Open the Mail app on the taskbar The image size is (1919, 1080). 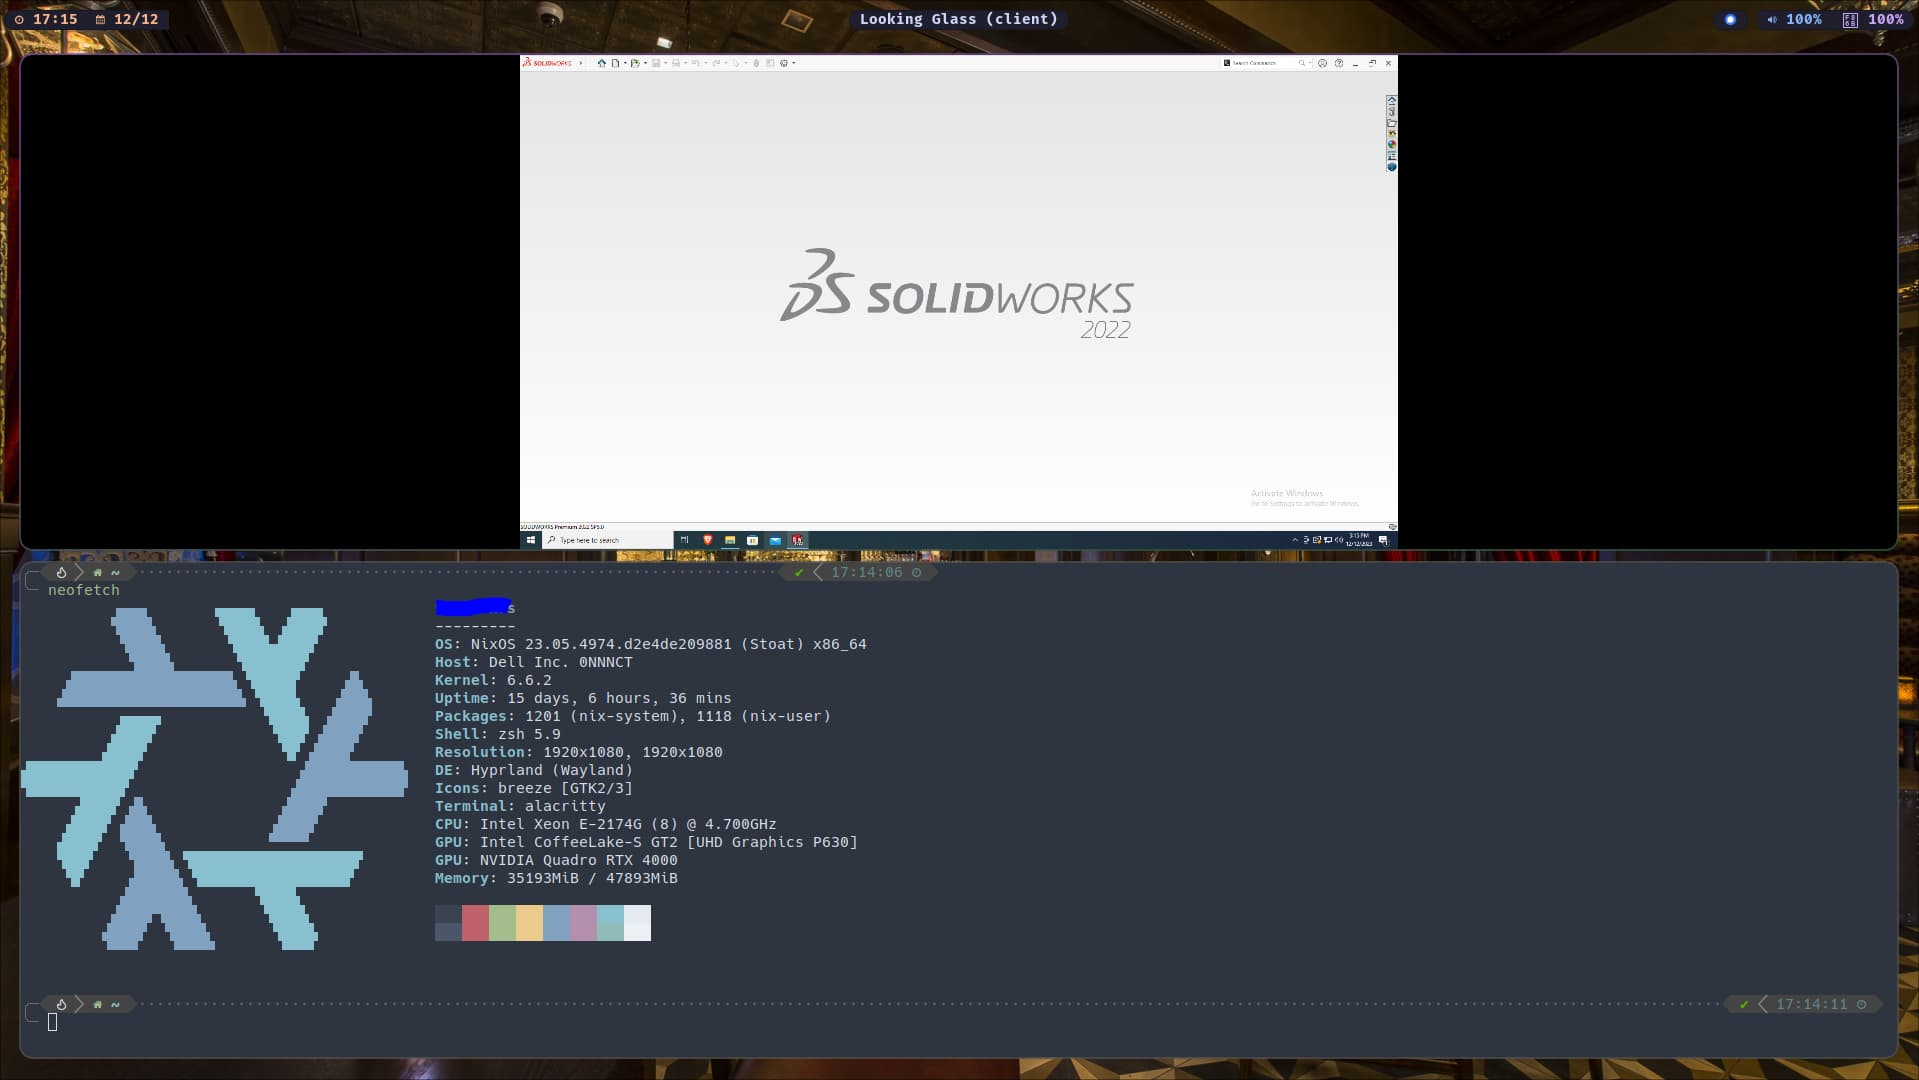coord(775,540)
